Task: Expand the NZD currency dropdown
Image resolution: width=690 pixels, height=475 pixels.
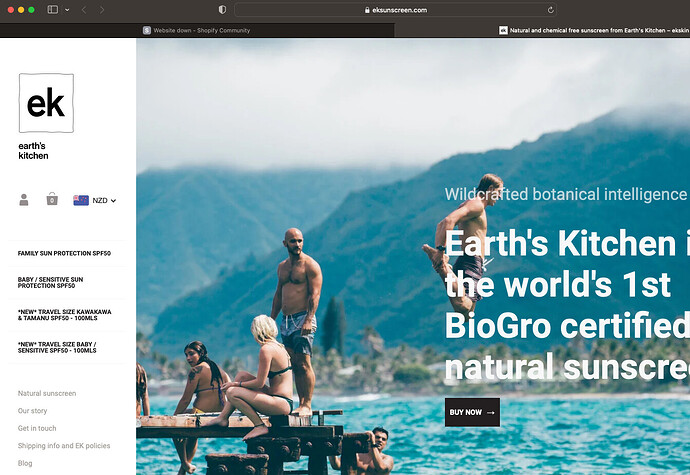Action: coord(104,200)
